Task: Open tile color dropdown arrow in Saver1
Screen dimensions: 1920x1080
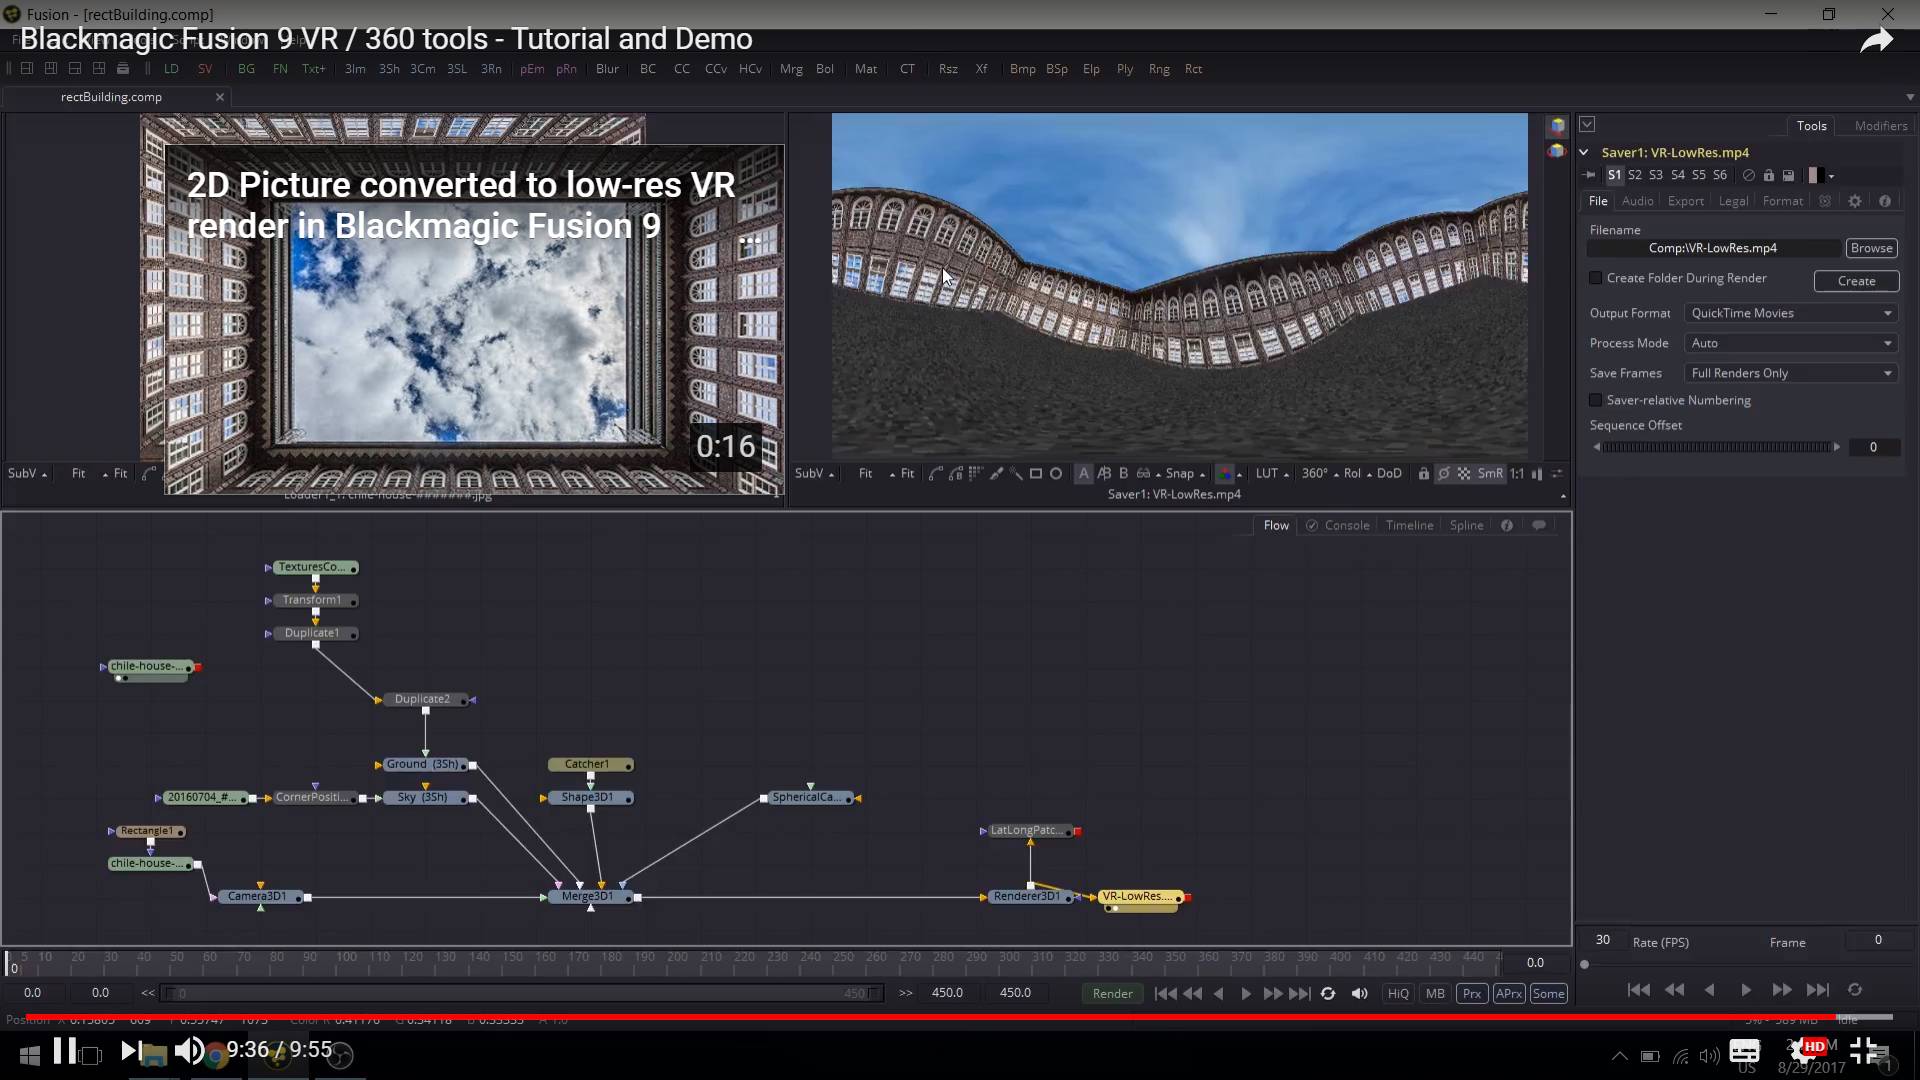Action: pyautogui.click(x=1832, y=176)
